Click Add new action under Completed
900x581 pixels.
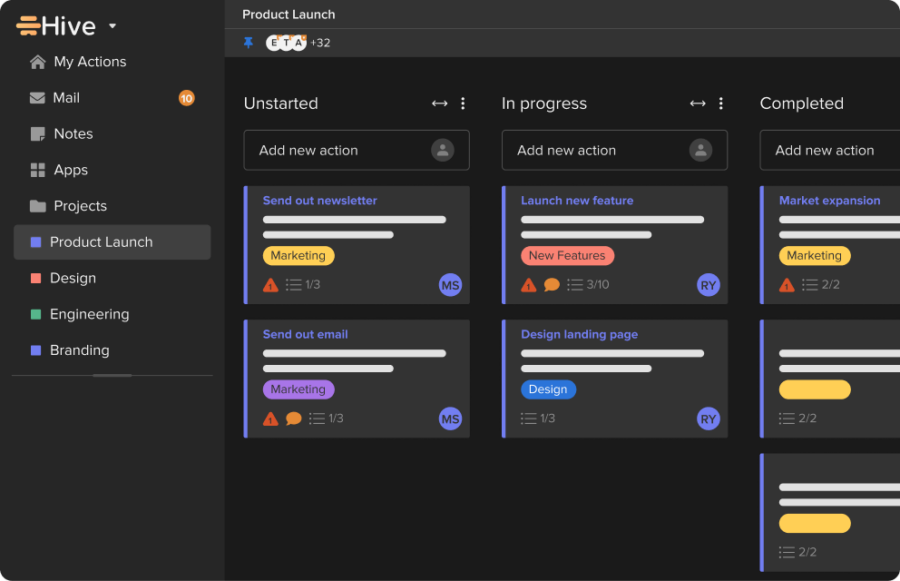826,150
